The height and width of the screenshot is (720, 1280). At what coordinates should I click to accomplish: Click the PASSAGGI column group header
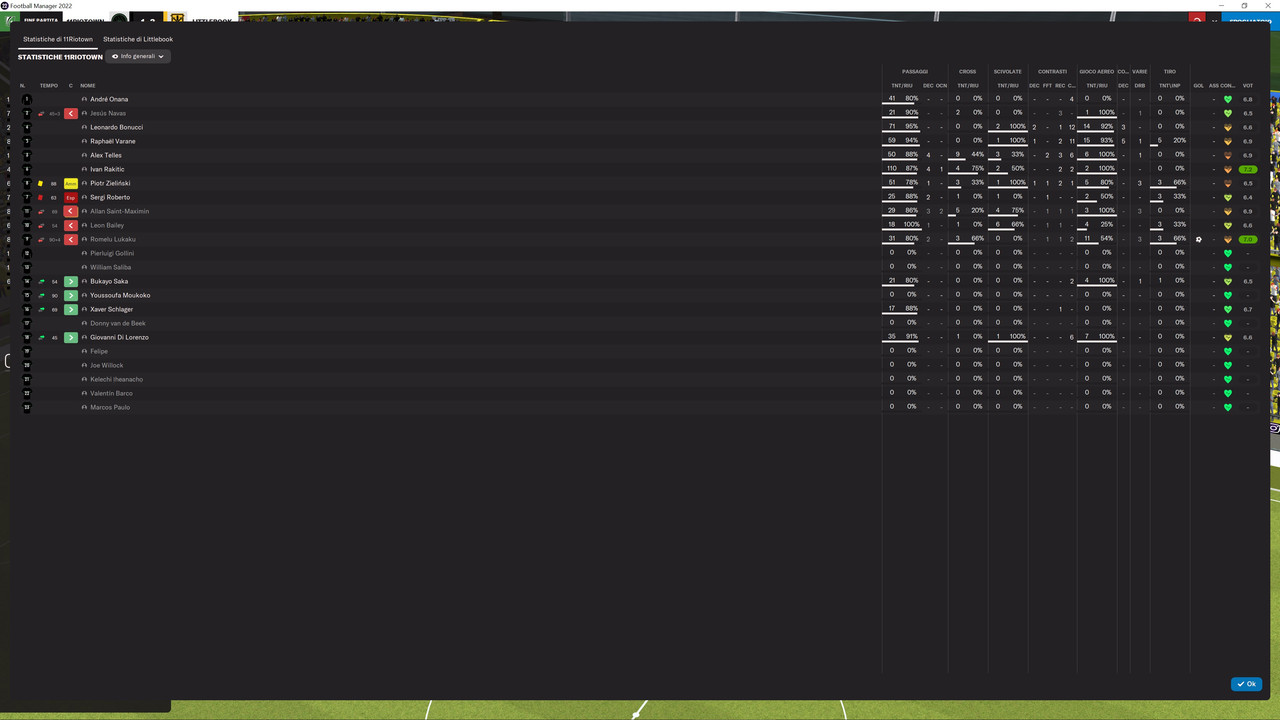(915, 72)
